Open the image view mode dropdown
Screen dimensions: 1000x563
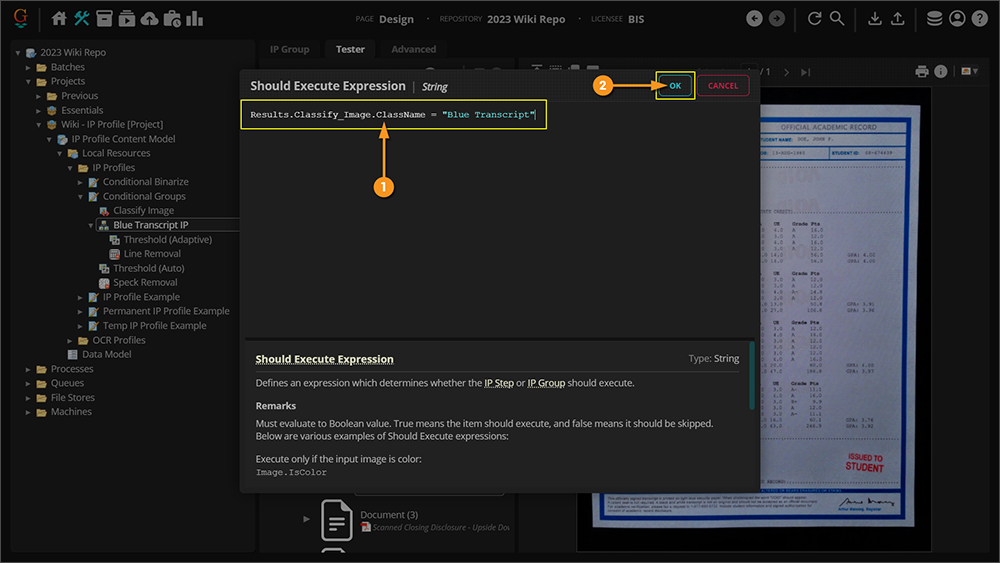[969, 71]
